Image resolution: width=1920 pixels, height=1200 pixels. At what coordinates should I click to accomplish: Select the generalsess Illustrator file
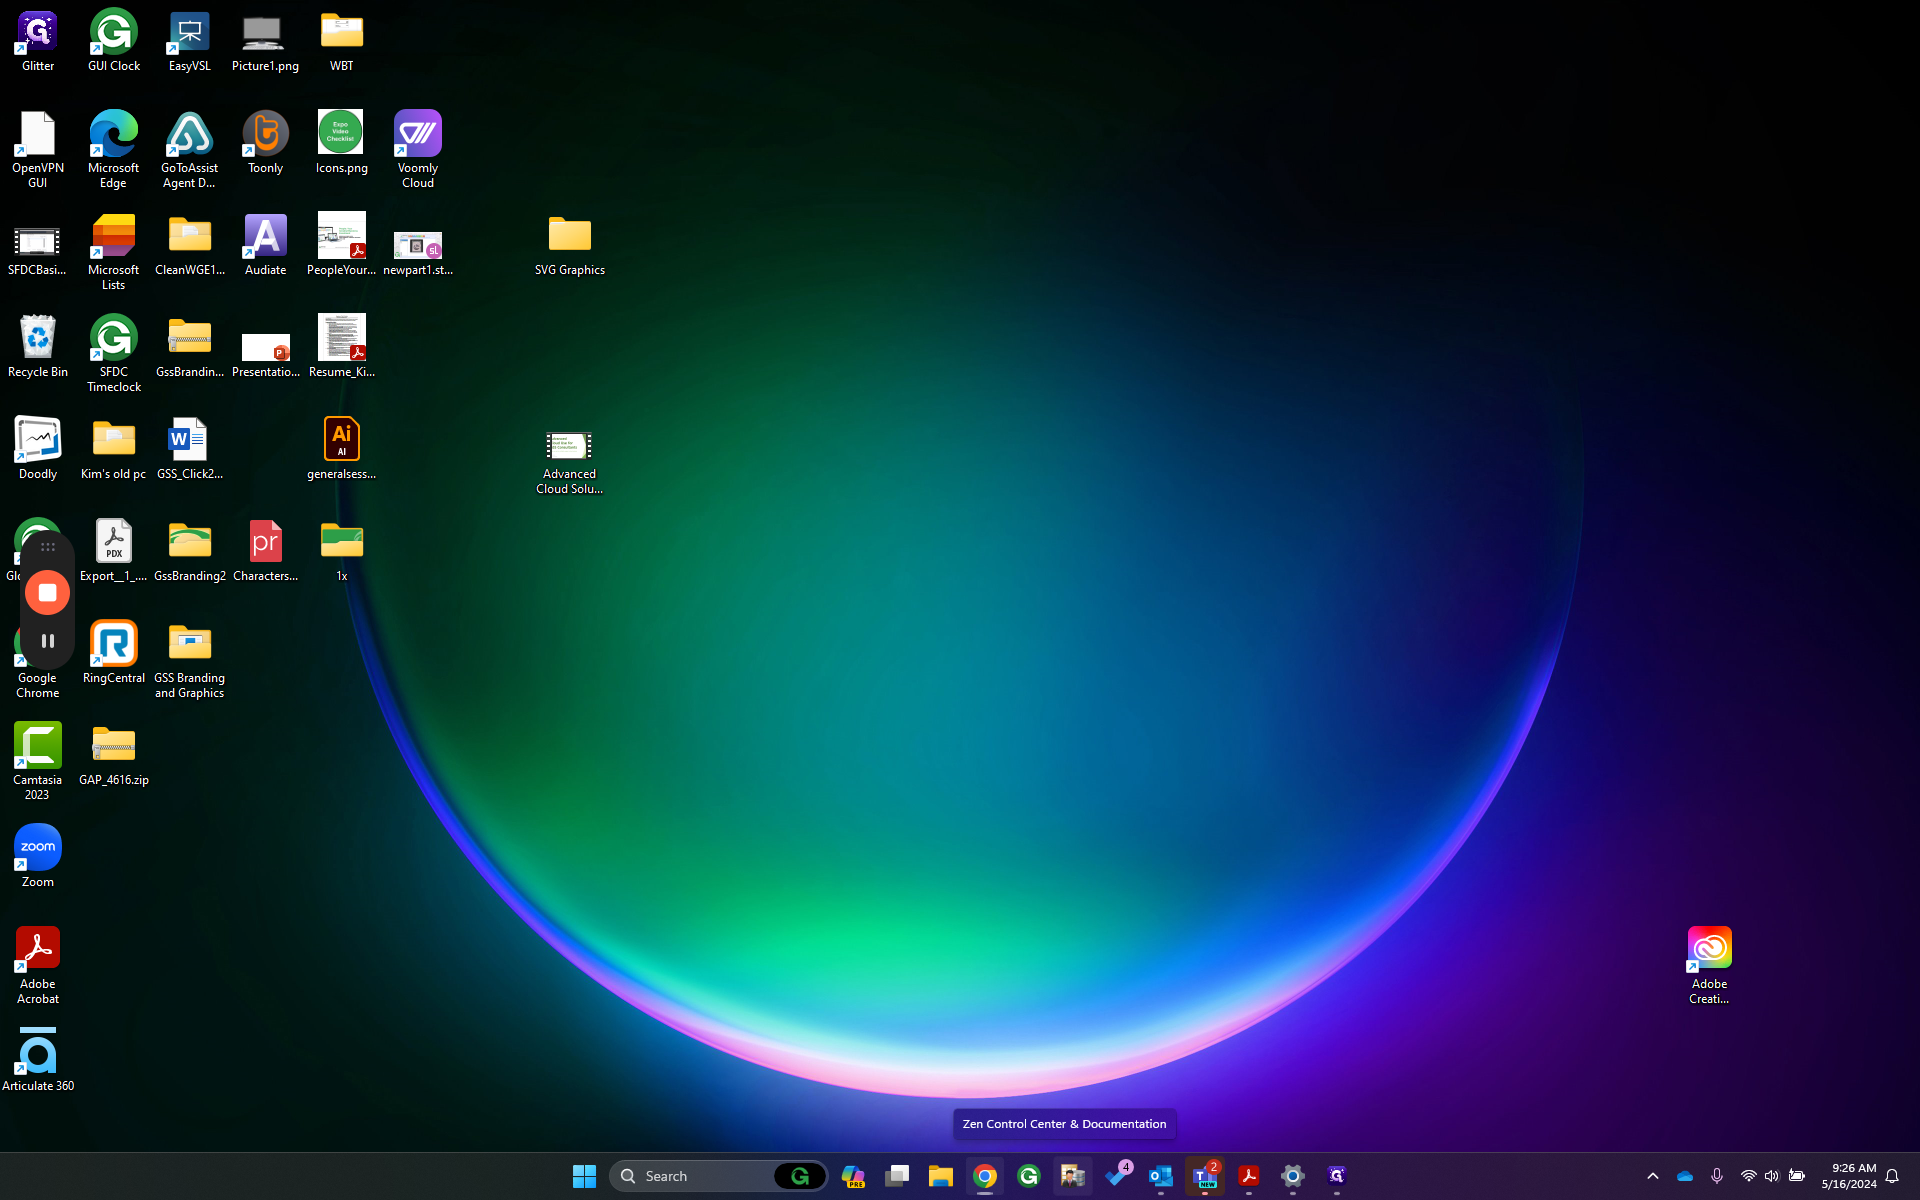(x=342, y=449)
